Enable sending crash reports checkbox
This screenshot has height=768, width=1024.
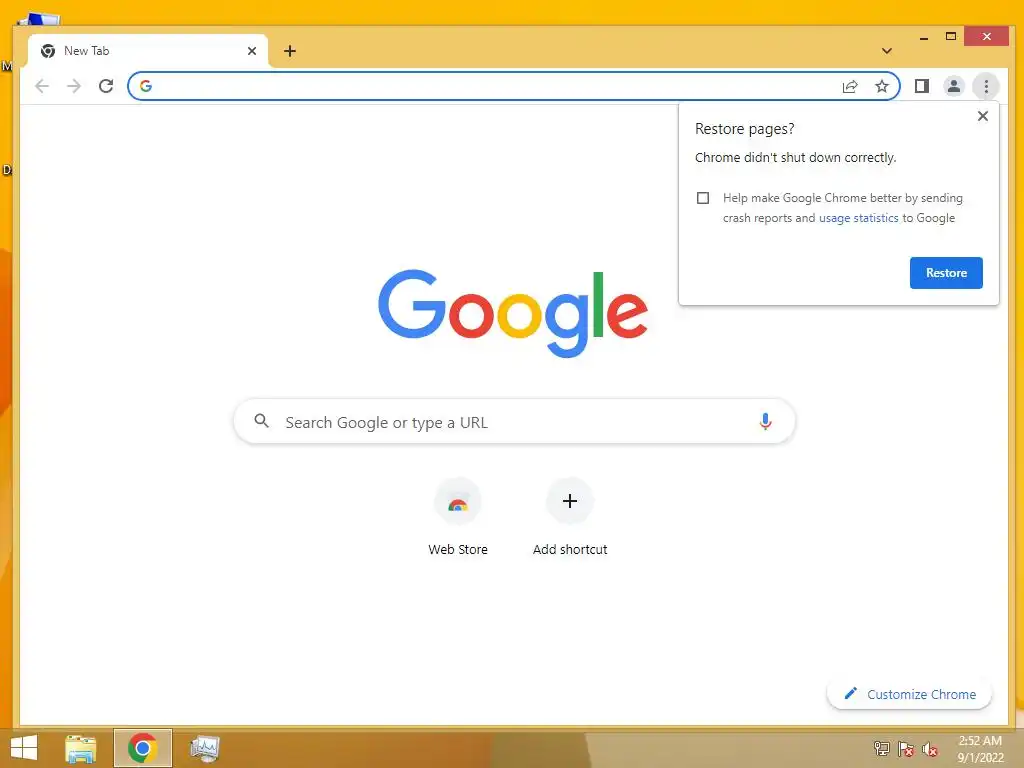point(703,198)
